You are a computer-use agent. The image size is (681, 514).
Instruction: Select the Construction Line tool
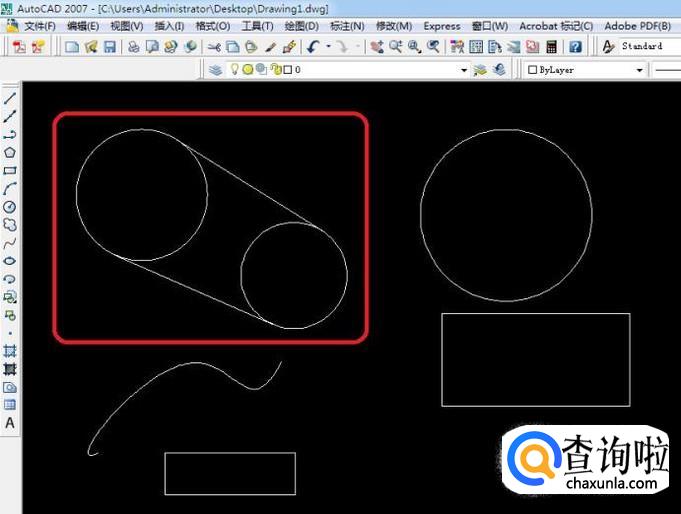coord(10,116)
